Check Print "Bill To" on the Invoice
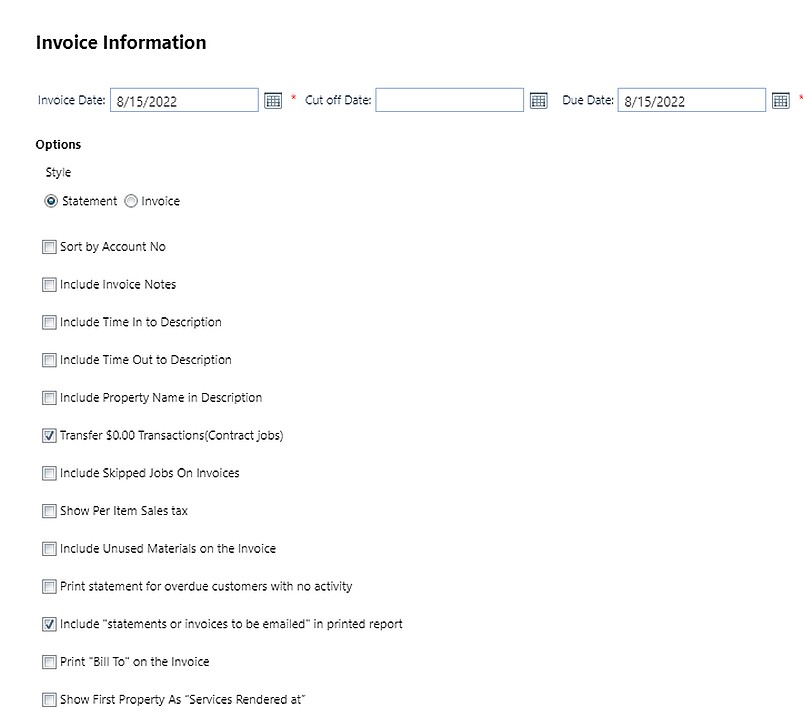803x717 pixels. tap(49, 662)
